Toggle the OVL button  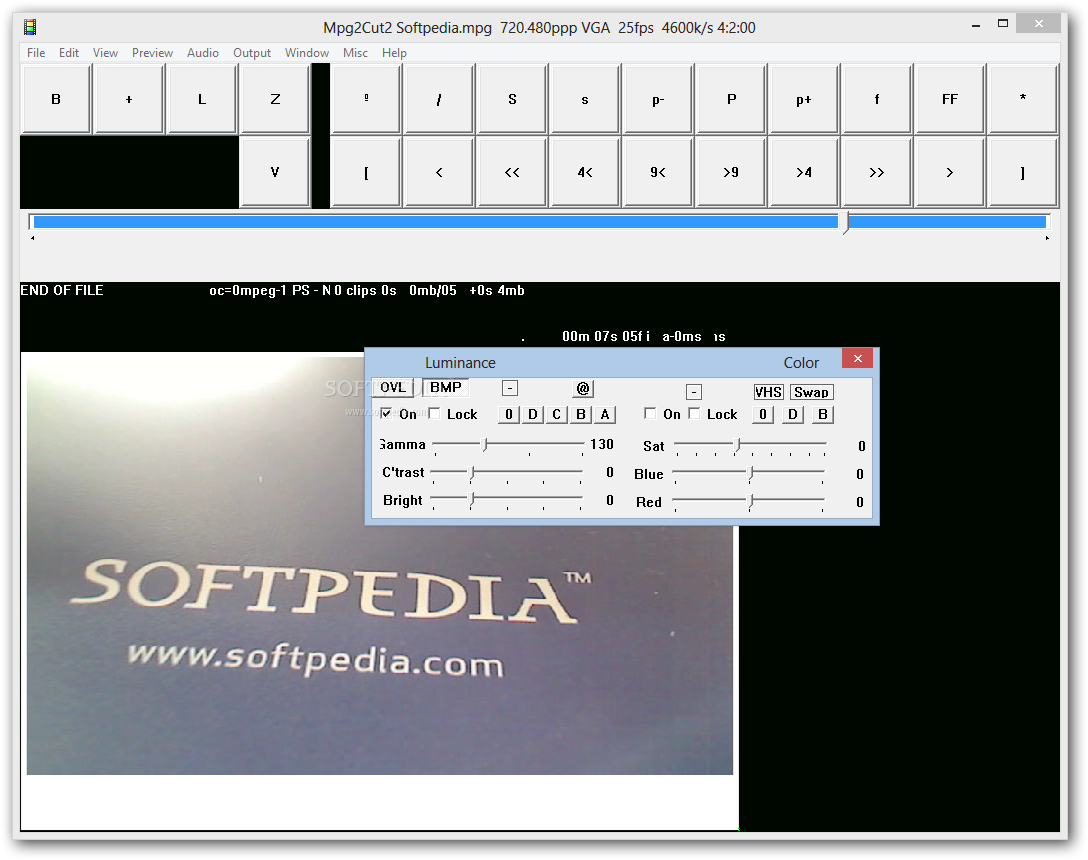click(393, 387)
